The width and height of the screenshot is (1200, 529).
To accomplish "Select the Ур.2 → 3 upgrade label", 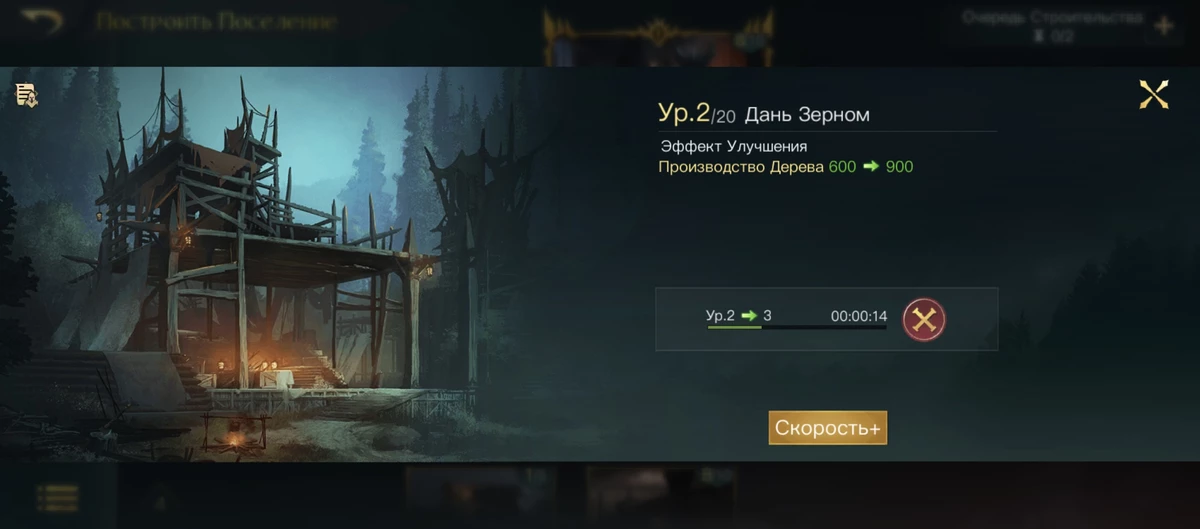I will (738, 316).
